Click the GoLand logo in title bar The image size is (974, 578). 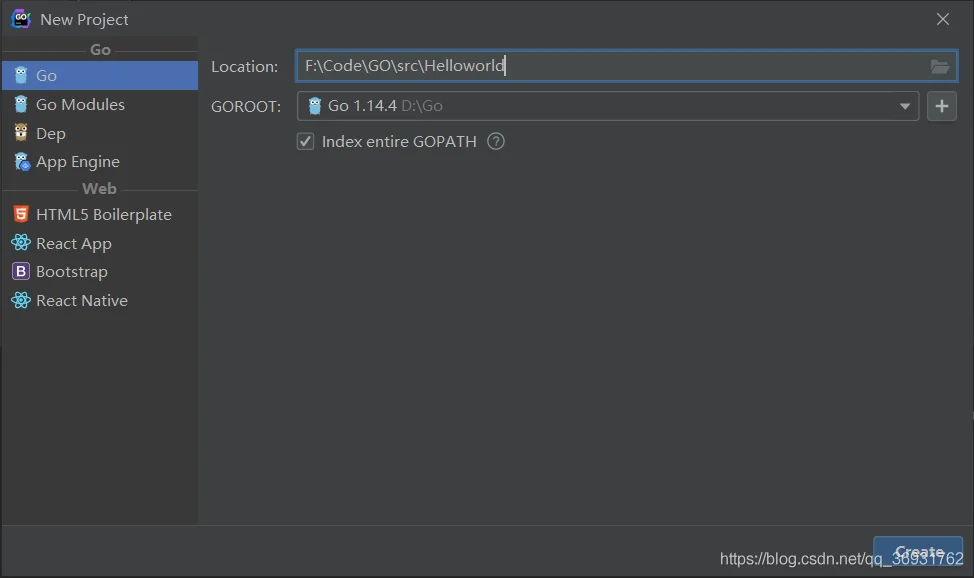pos(21,19)
